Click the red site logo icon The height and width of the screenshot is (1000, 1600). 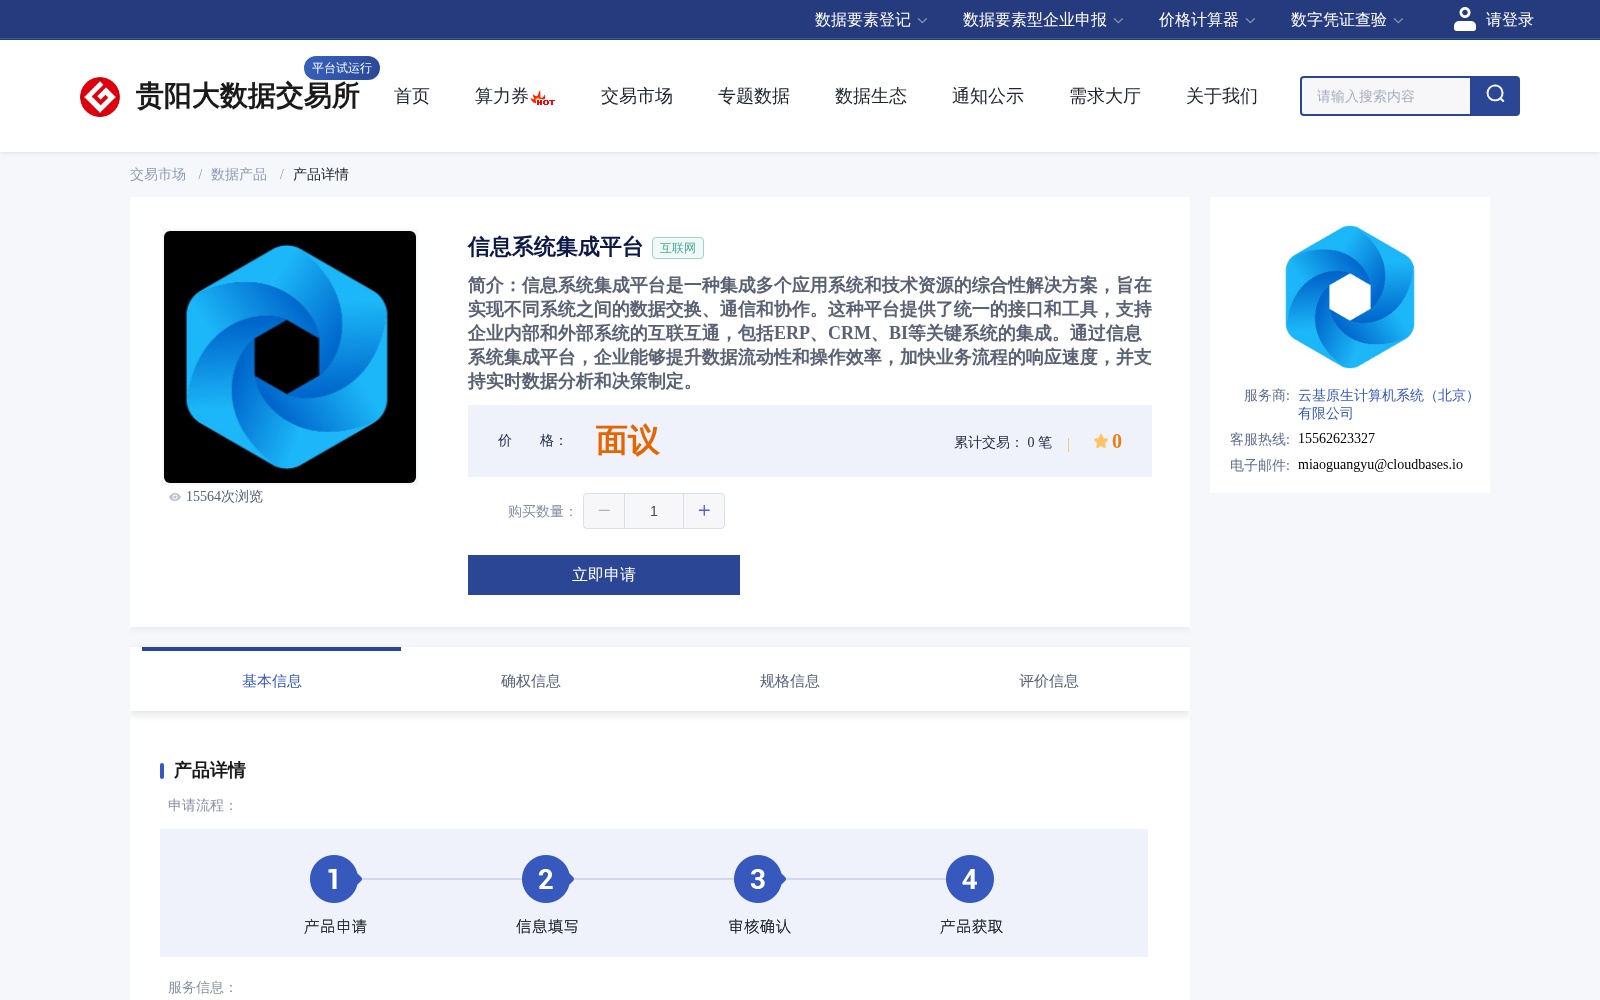100,97
